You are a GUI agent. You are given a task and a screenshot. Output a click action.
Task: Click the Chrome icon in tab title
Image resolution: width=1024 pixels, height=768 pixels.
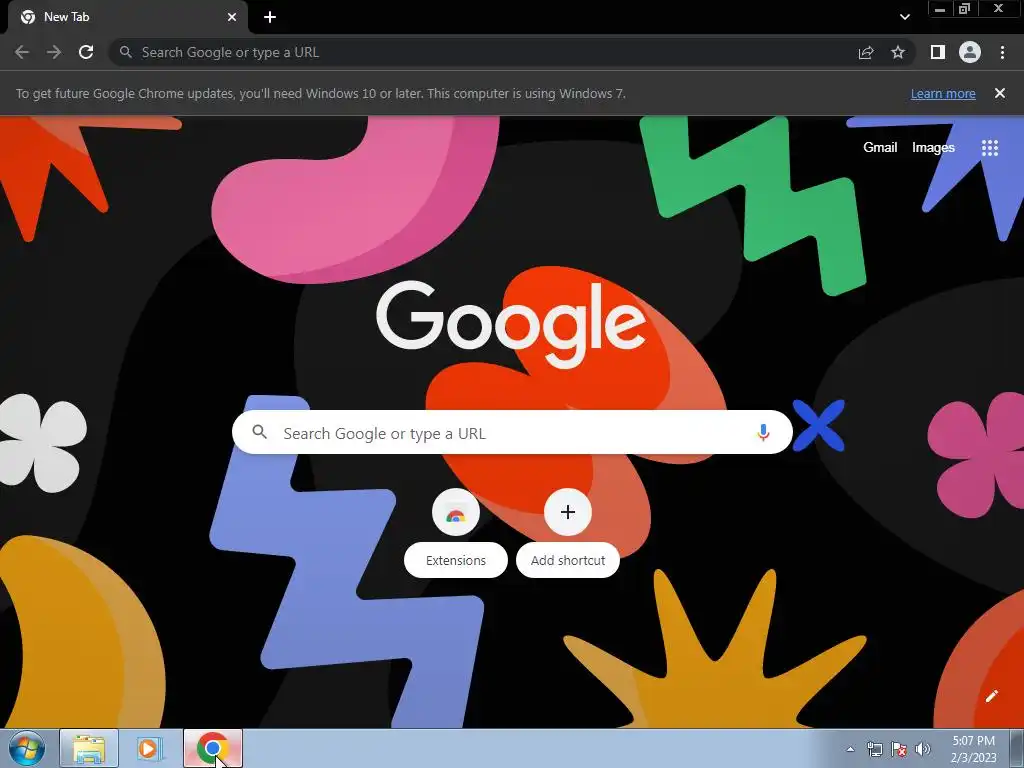click(28, 17)
